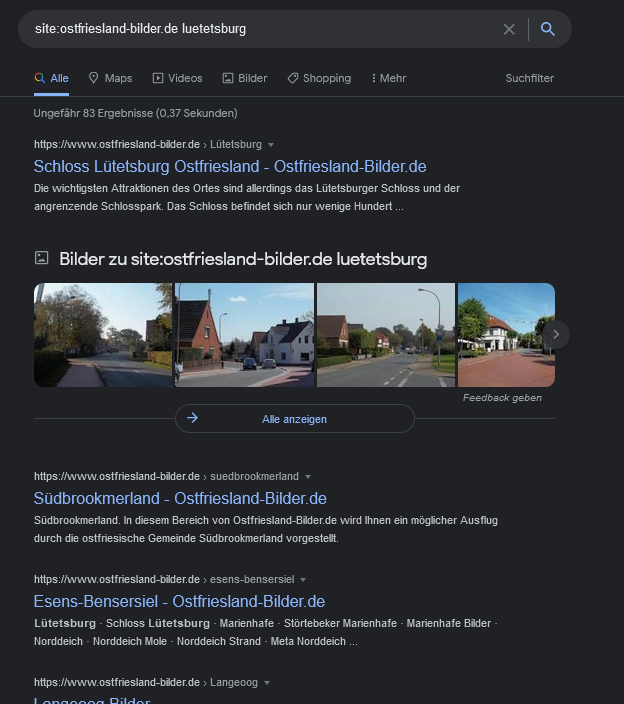
Task: Click the next arrow on image carousel
Action: coord(555,334)
